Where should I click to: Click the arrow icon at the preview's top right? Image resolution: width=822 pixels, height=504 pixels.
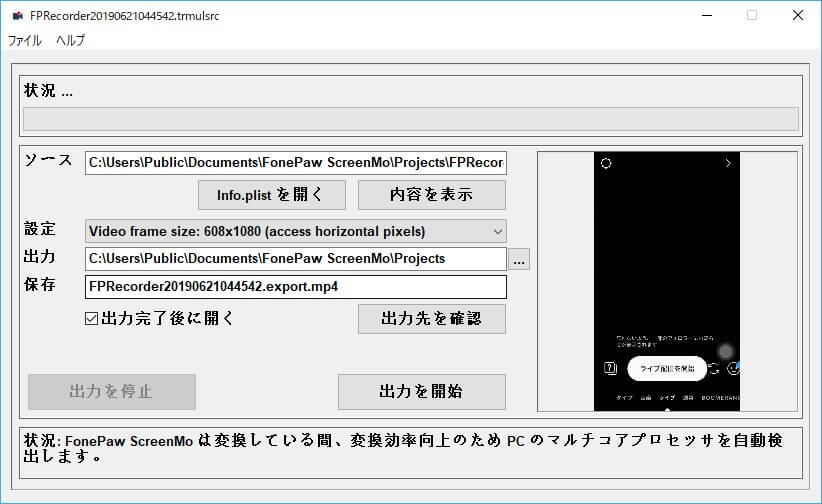click(x=728, y=163)
